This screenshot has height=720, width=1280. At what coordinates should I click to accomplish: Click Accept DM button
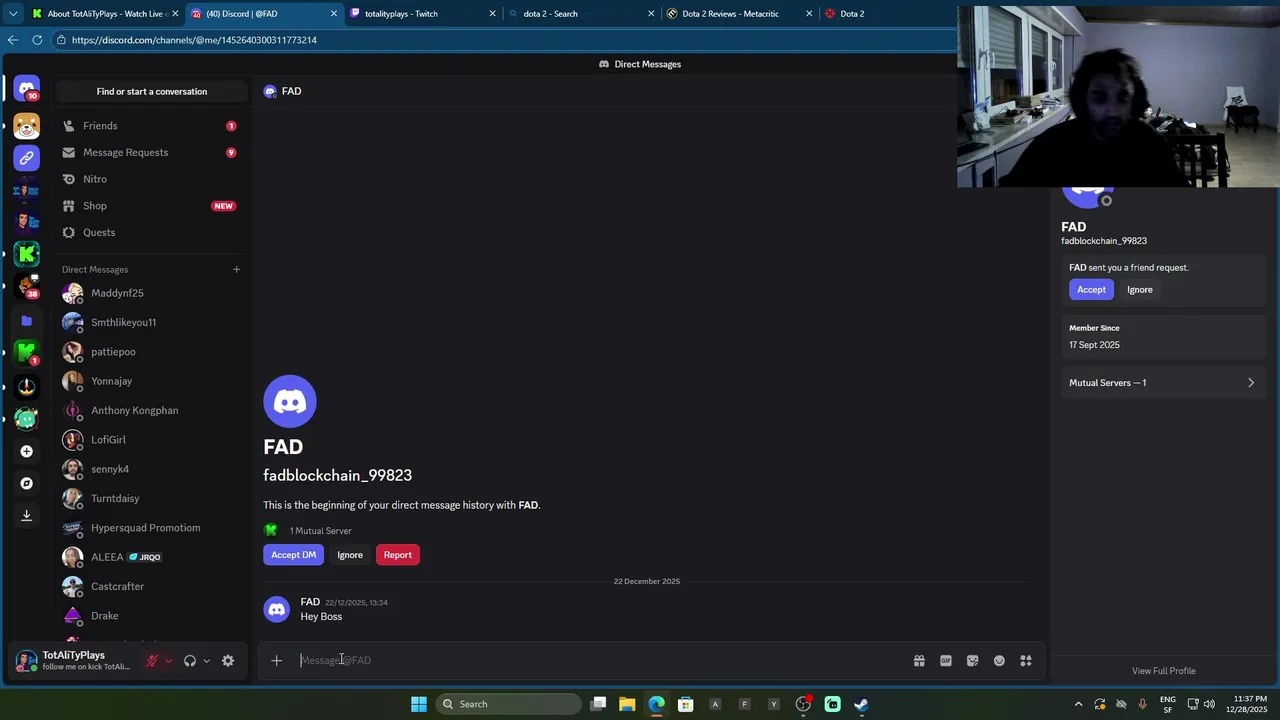point(293,555)
